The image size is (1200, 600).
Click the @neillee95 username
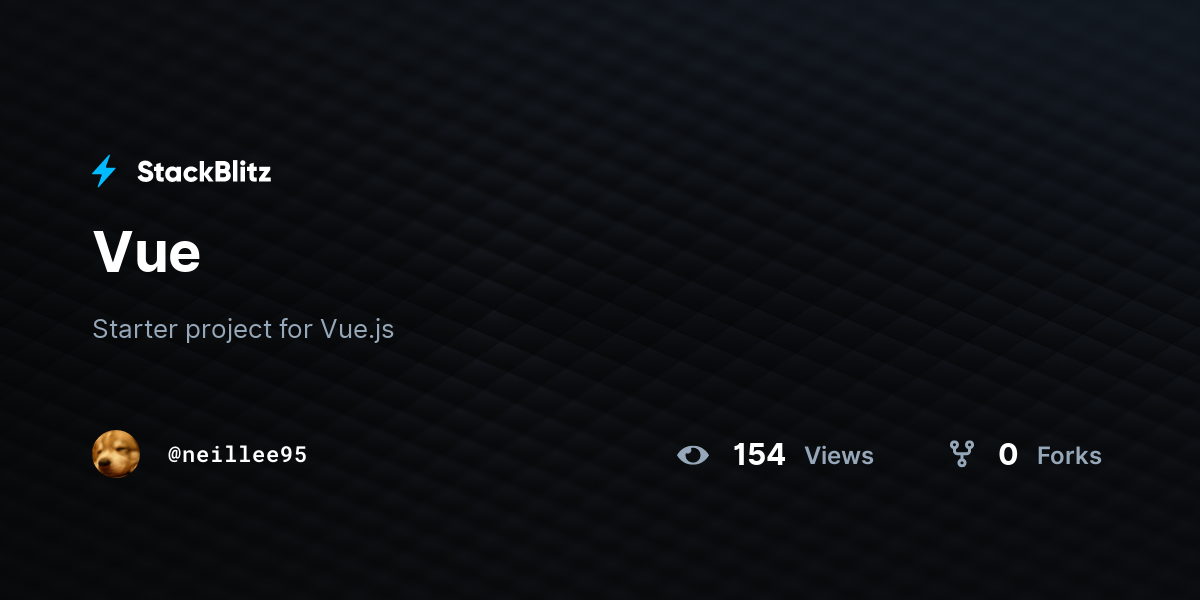237,455
